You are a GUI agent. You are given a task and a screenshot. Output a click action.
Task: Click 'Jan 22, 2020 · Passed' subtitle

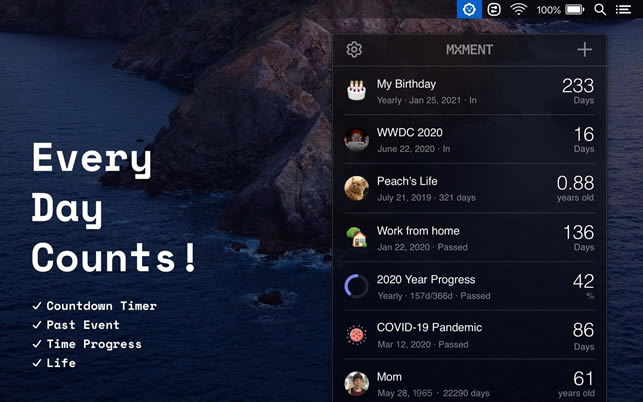coord(422,247)
